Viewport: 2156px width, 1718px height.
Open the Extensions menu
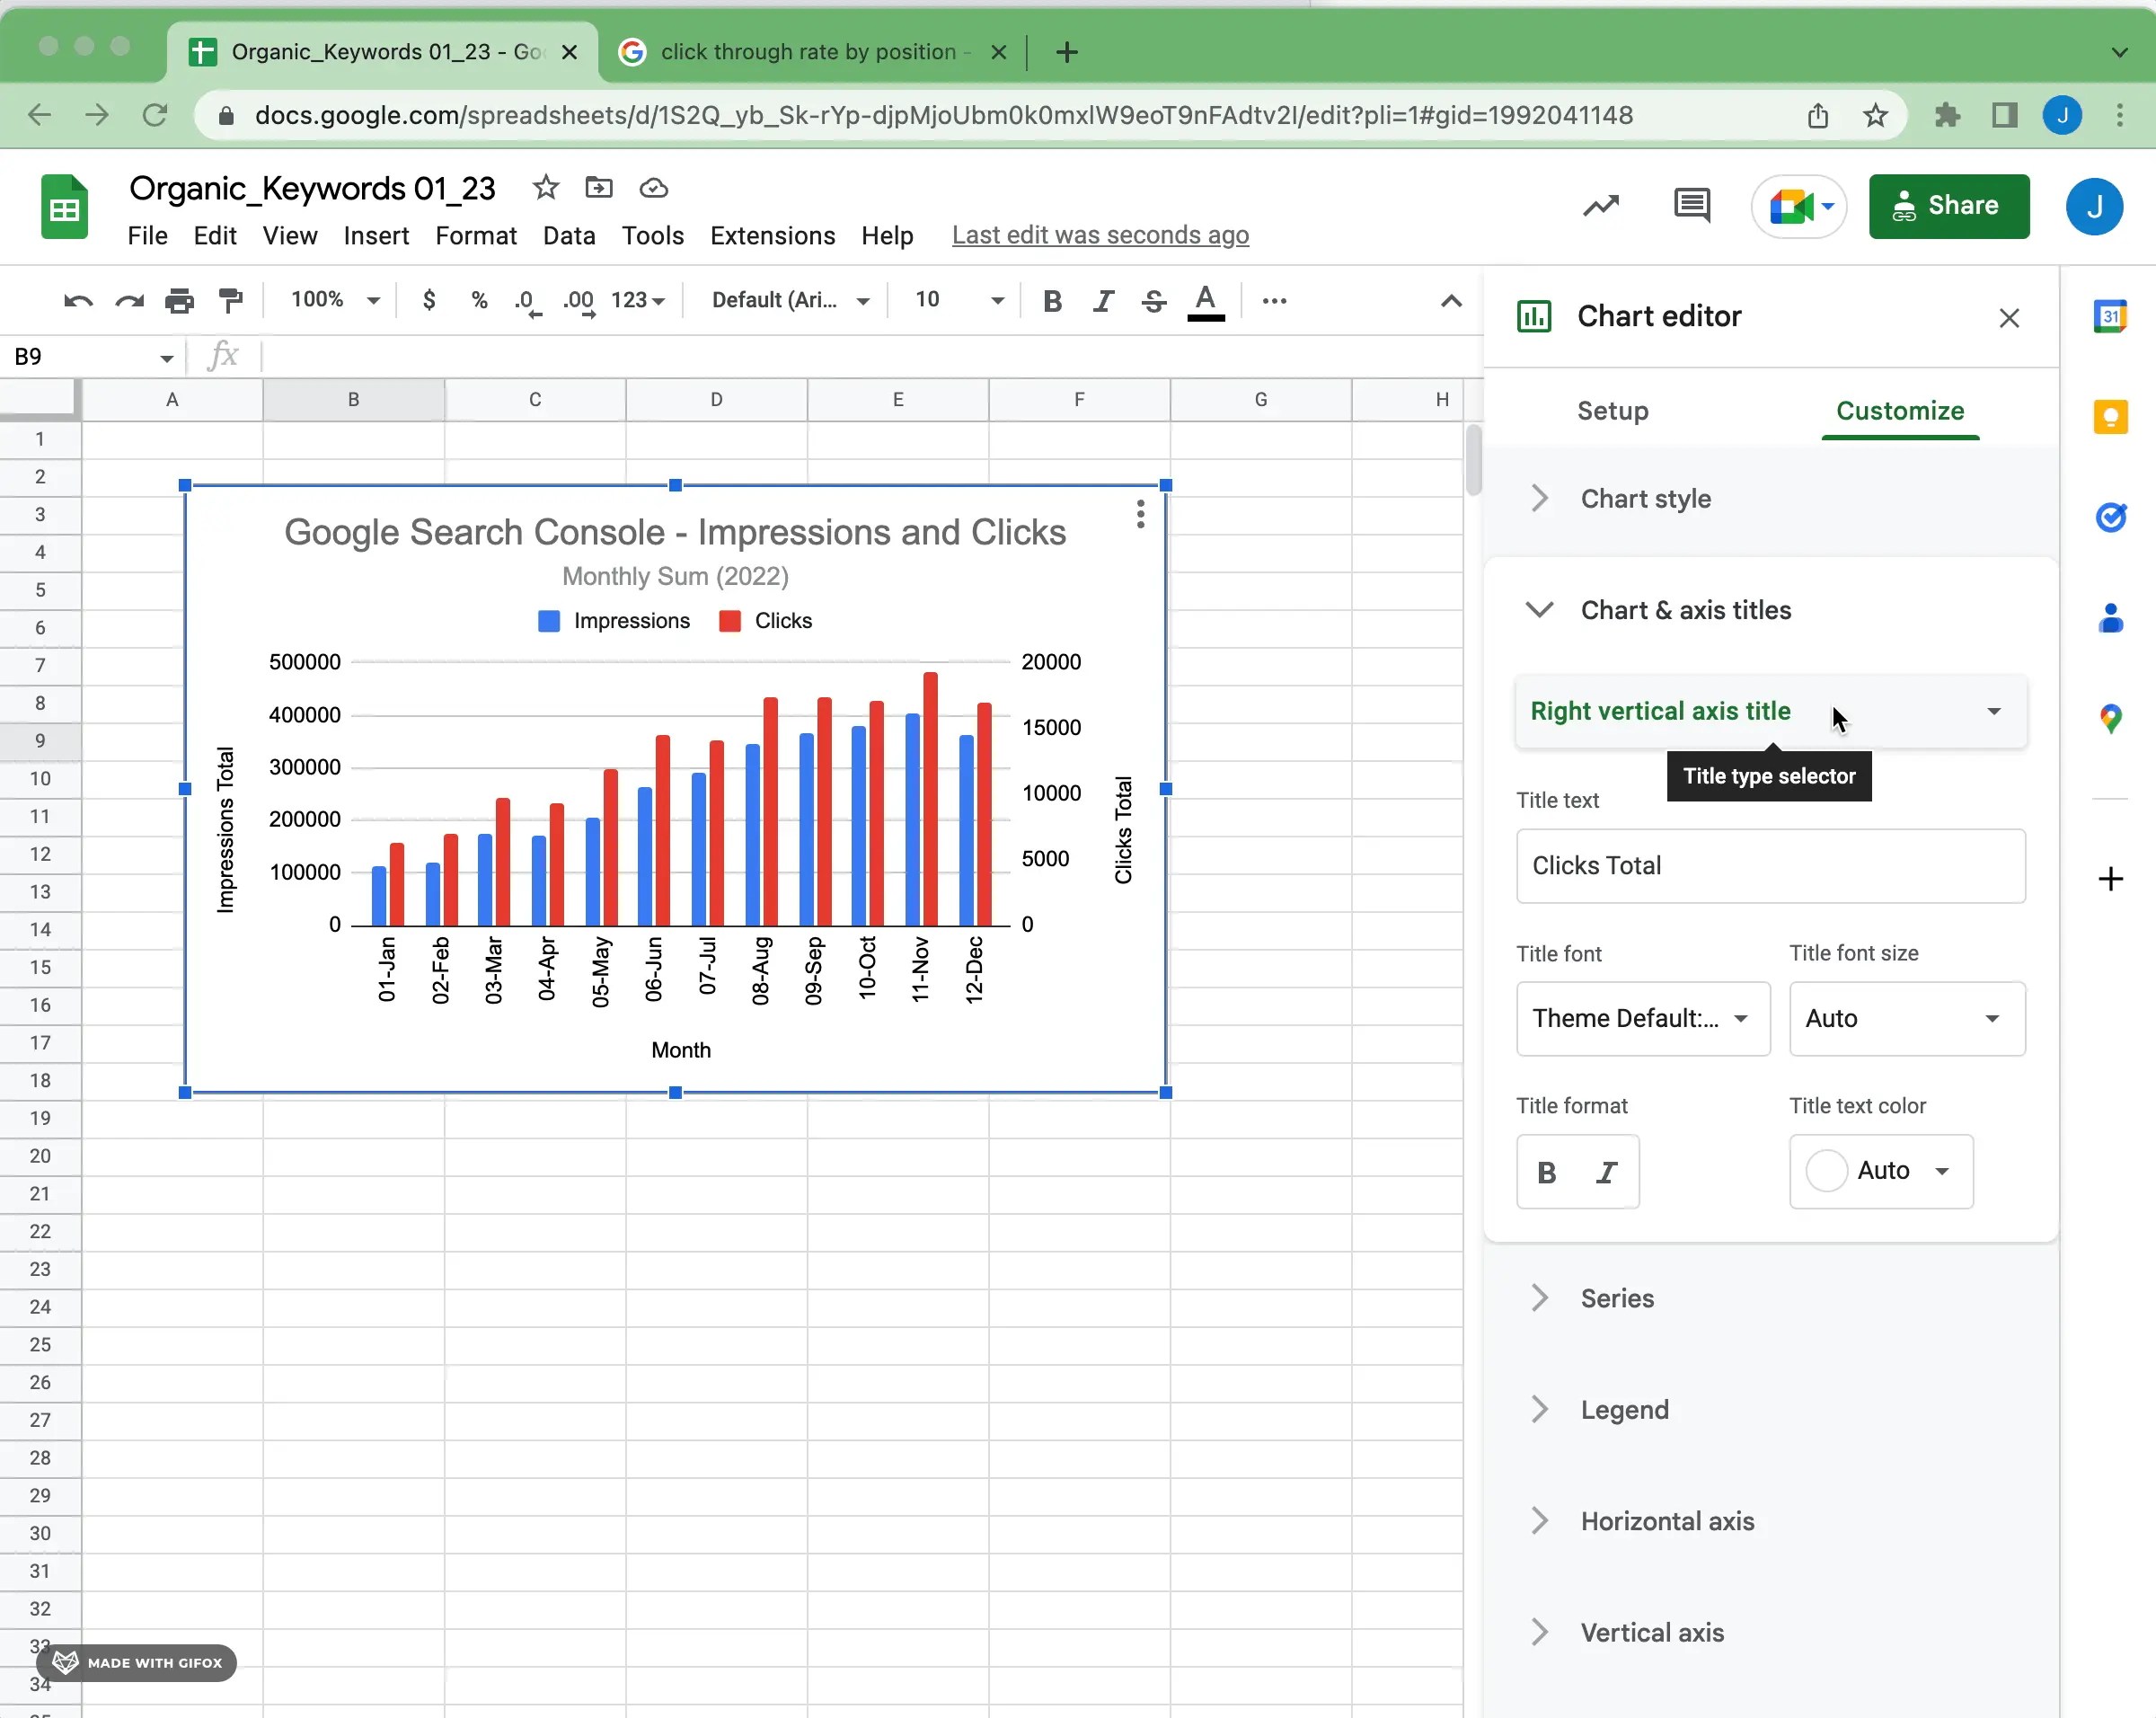click(772, 236)
